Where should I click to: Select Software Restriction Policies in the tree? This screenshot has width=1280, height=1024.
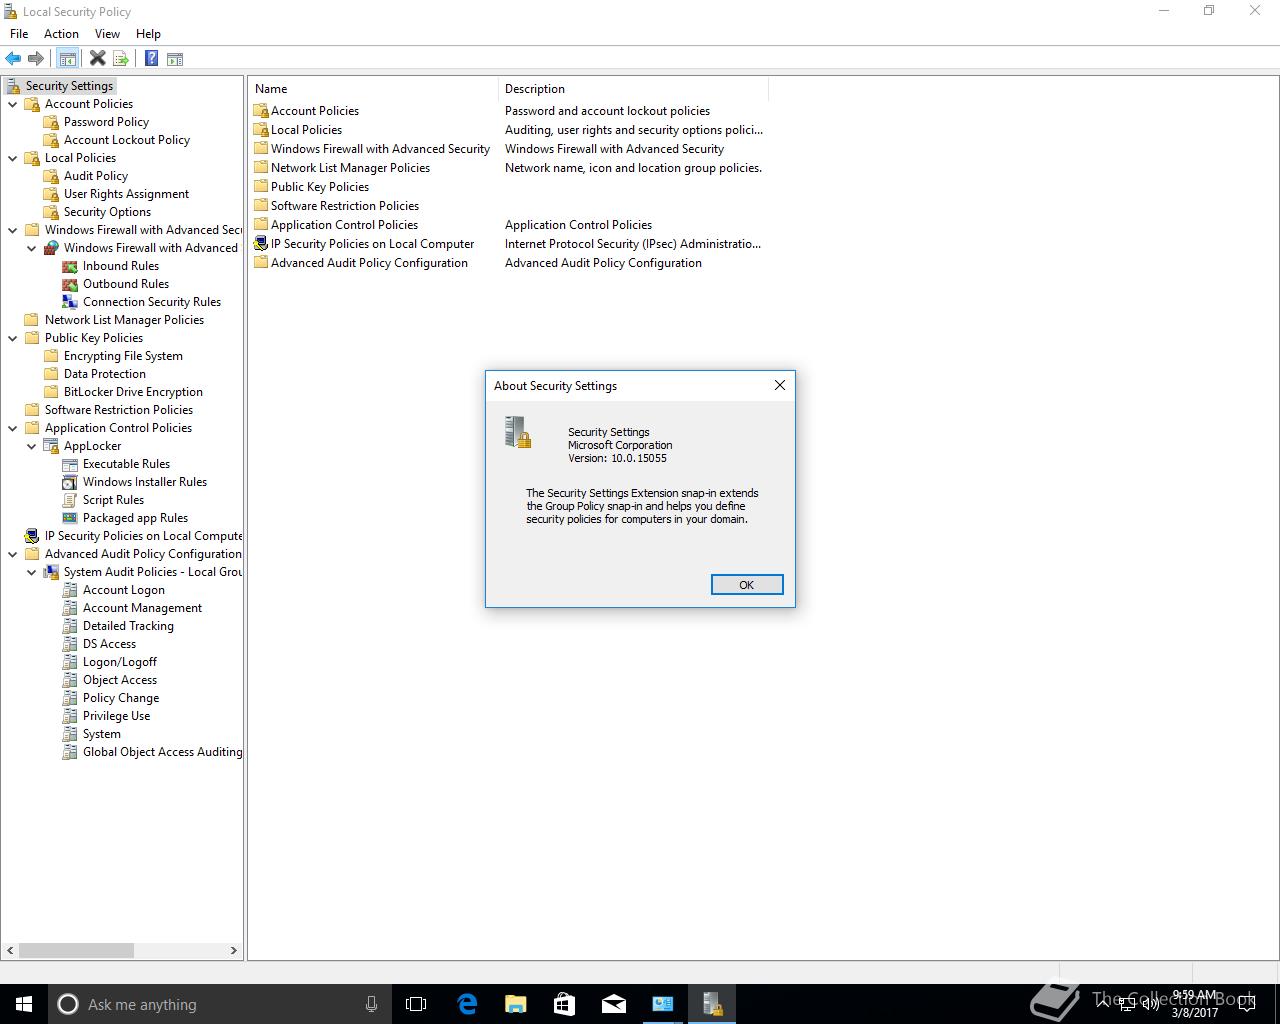tap(119, 410)
